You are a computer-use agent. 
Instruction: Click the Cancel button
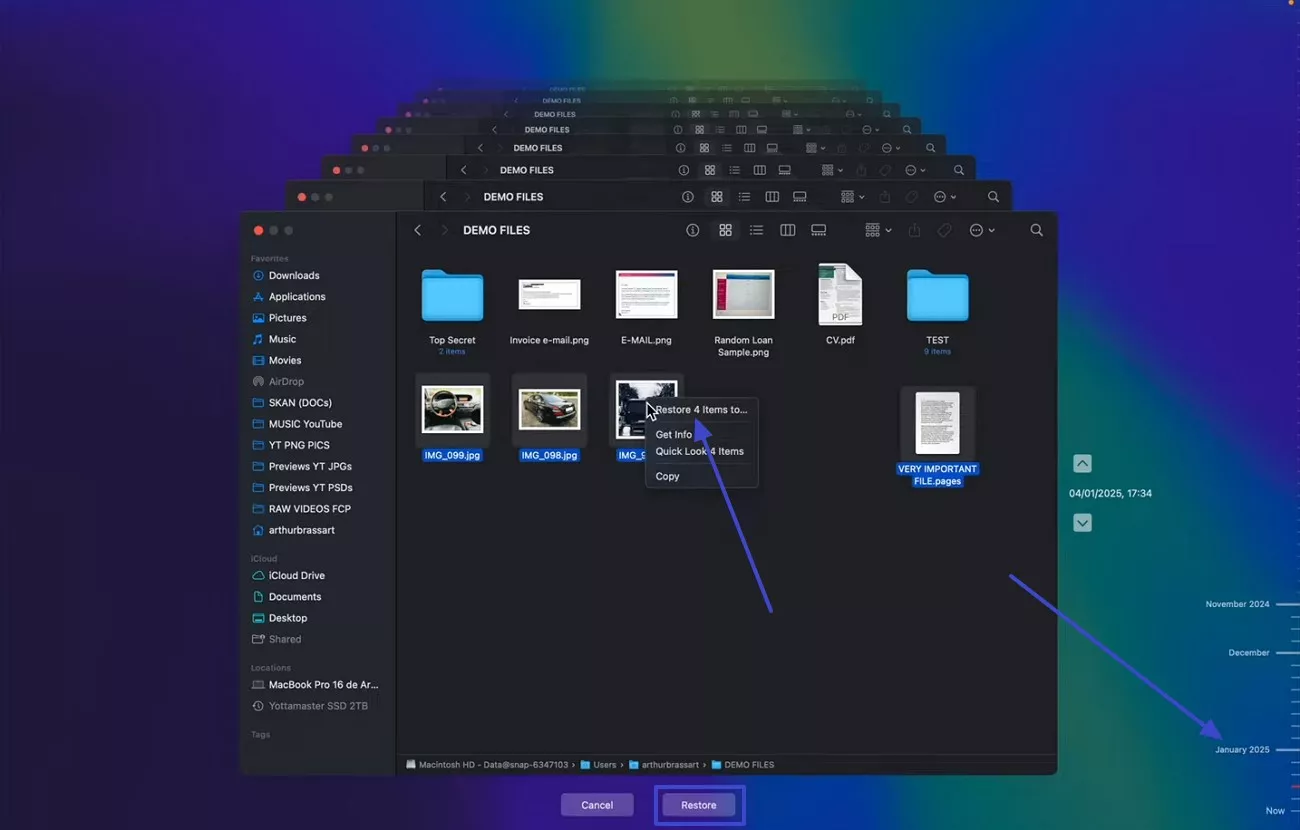click(x=597, y=805)
